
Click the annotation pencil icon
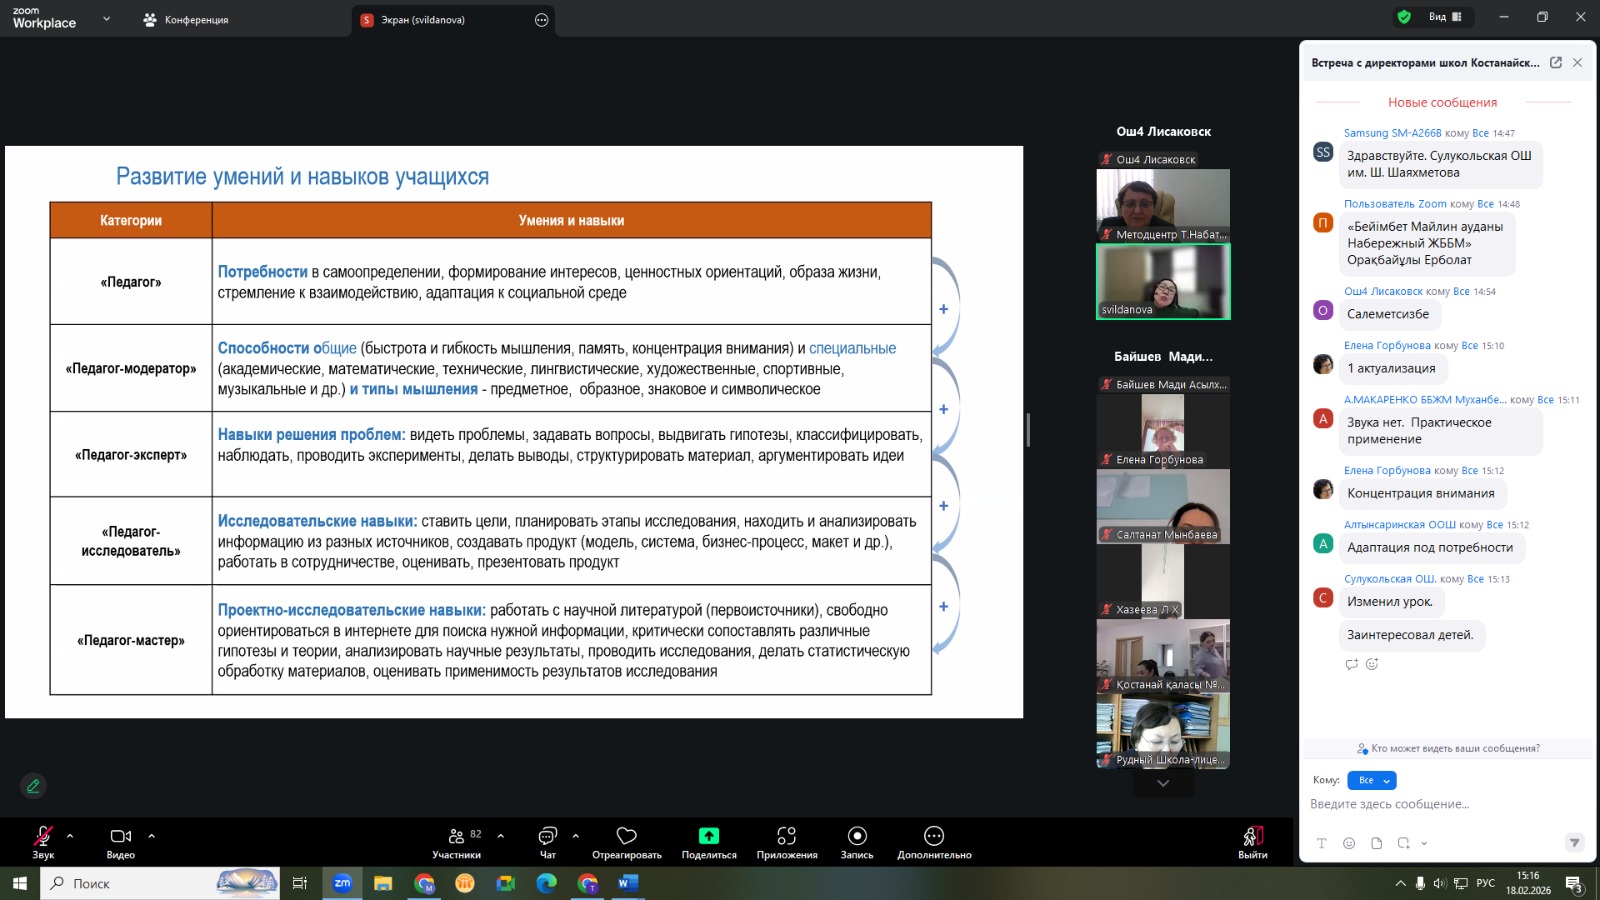click(33, 786)
